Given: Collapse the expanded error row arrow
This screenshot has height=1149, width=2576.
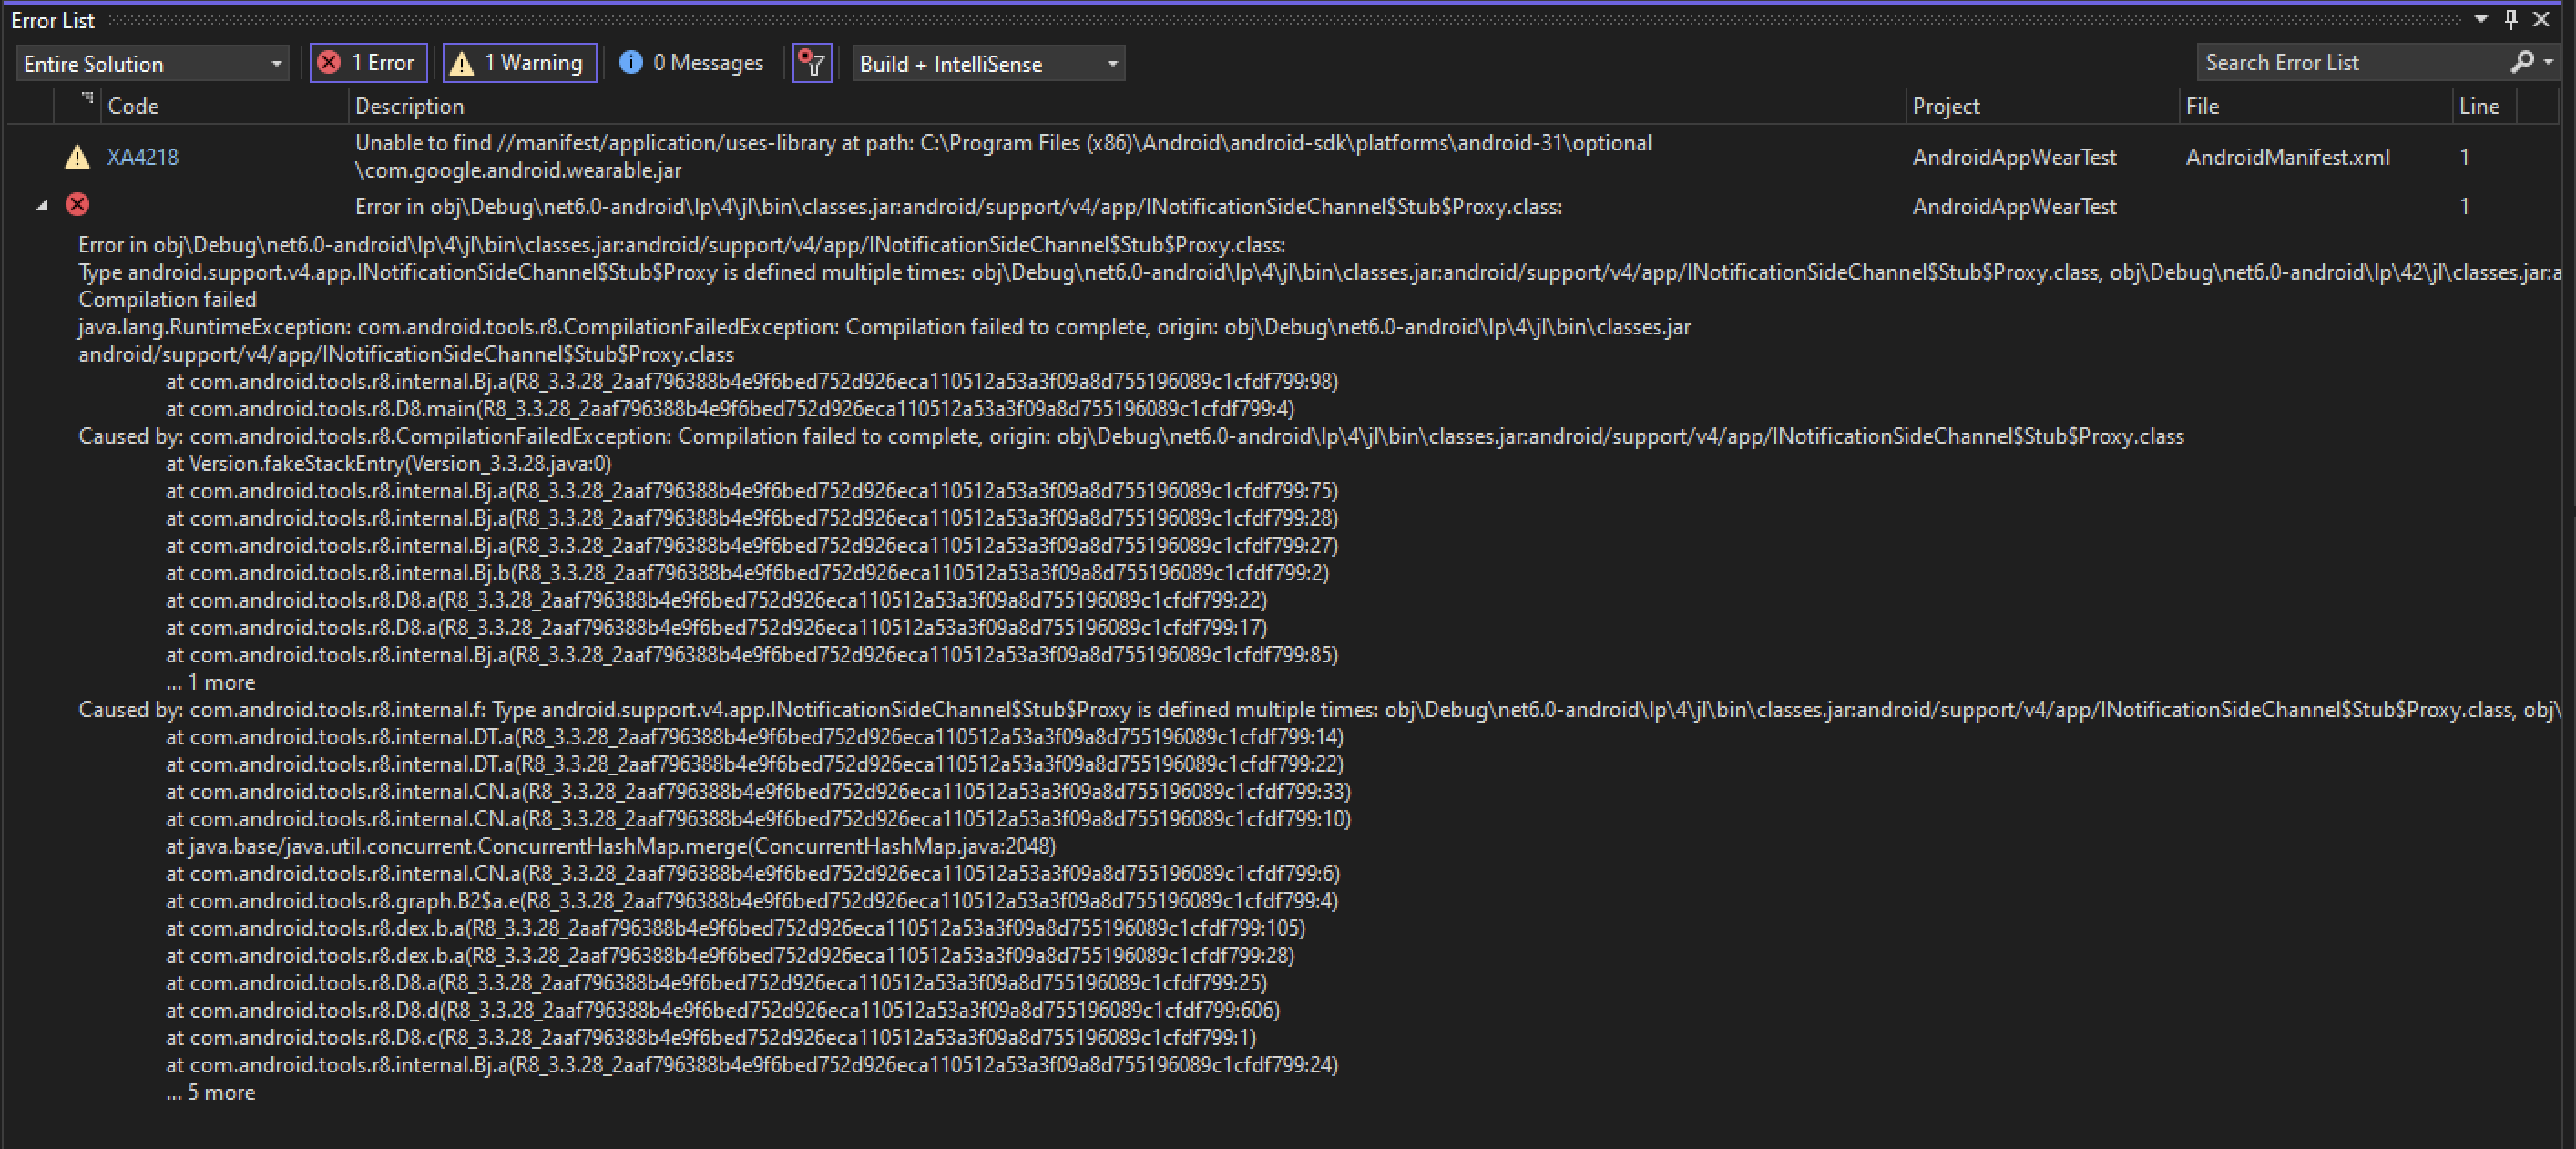Looking at the screenshot, I should click(42, 206).
